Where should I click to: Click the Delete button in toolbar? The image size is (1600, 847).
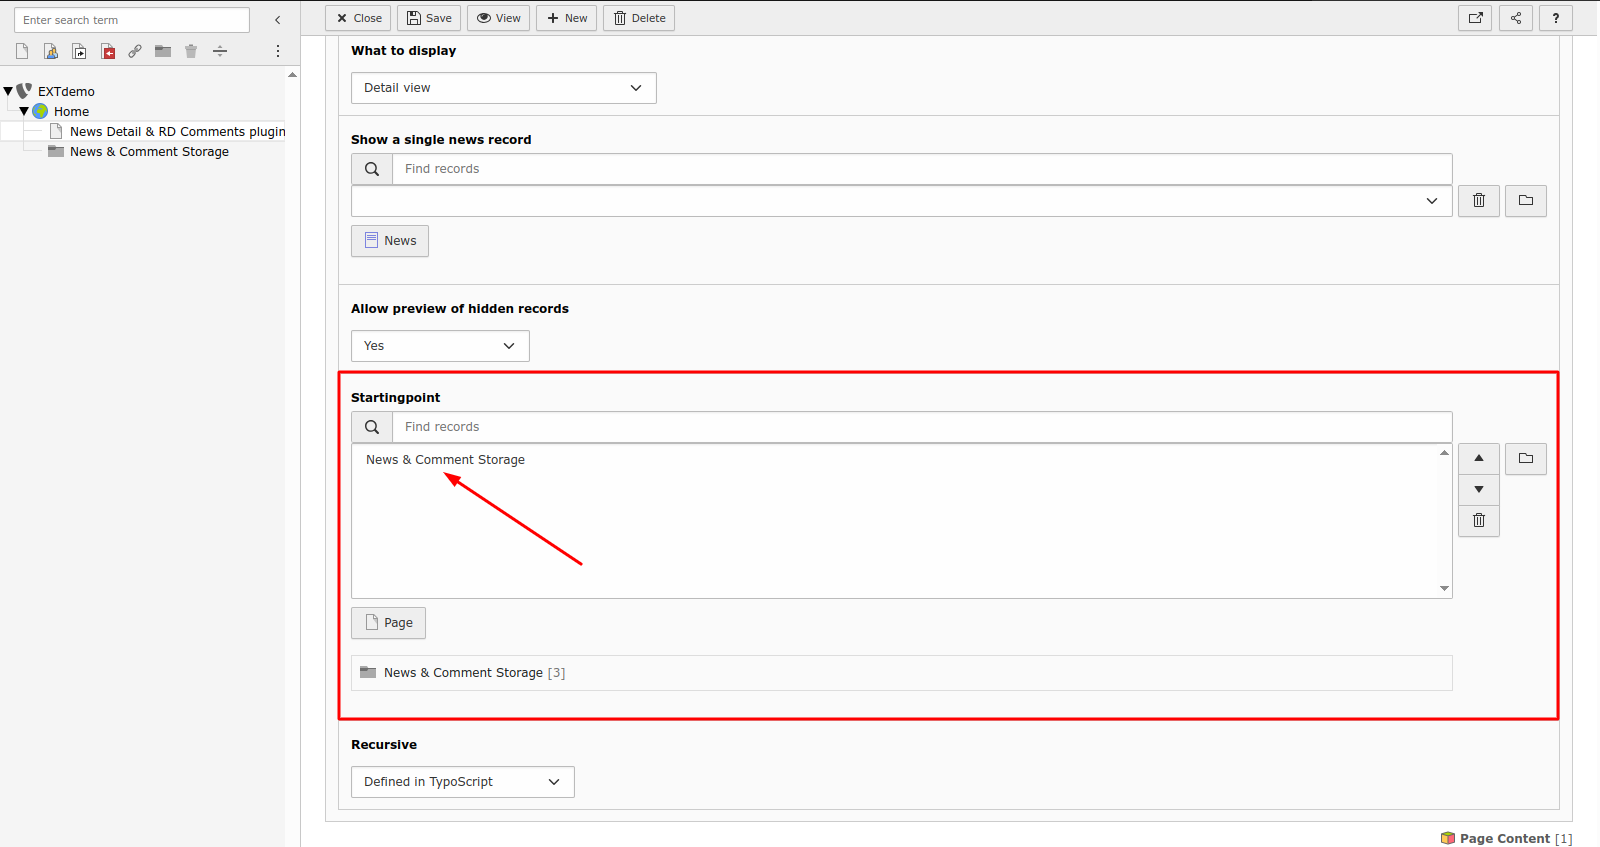click(x=639, y=18)
